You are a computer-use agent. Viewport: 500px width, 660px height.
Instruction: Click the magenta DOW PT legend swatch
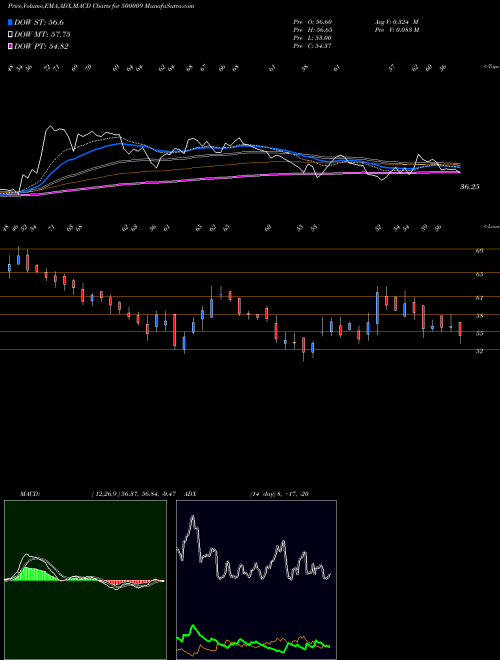(x=11, y=47)
